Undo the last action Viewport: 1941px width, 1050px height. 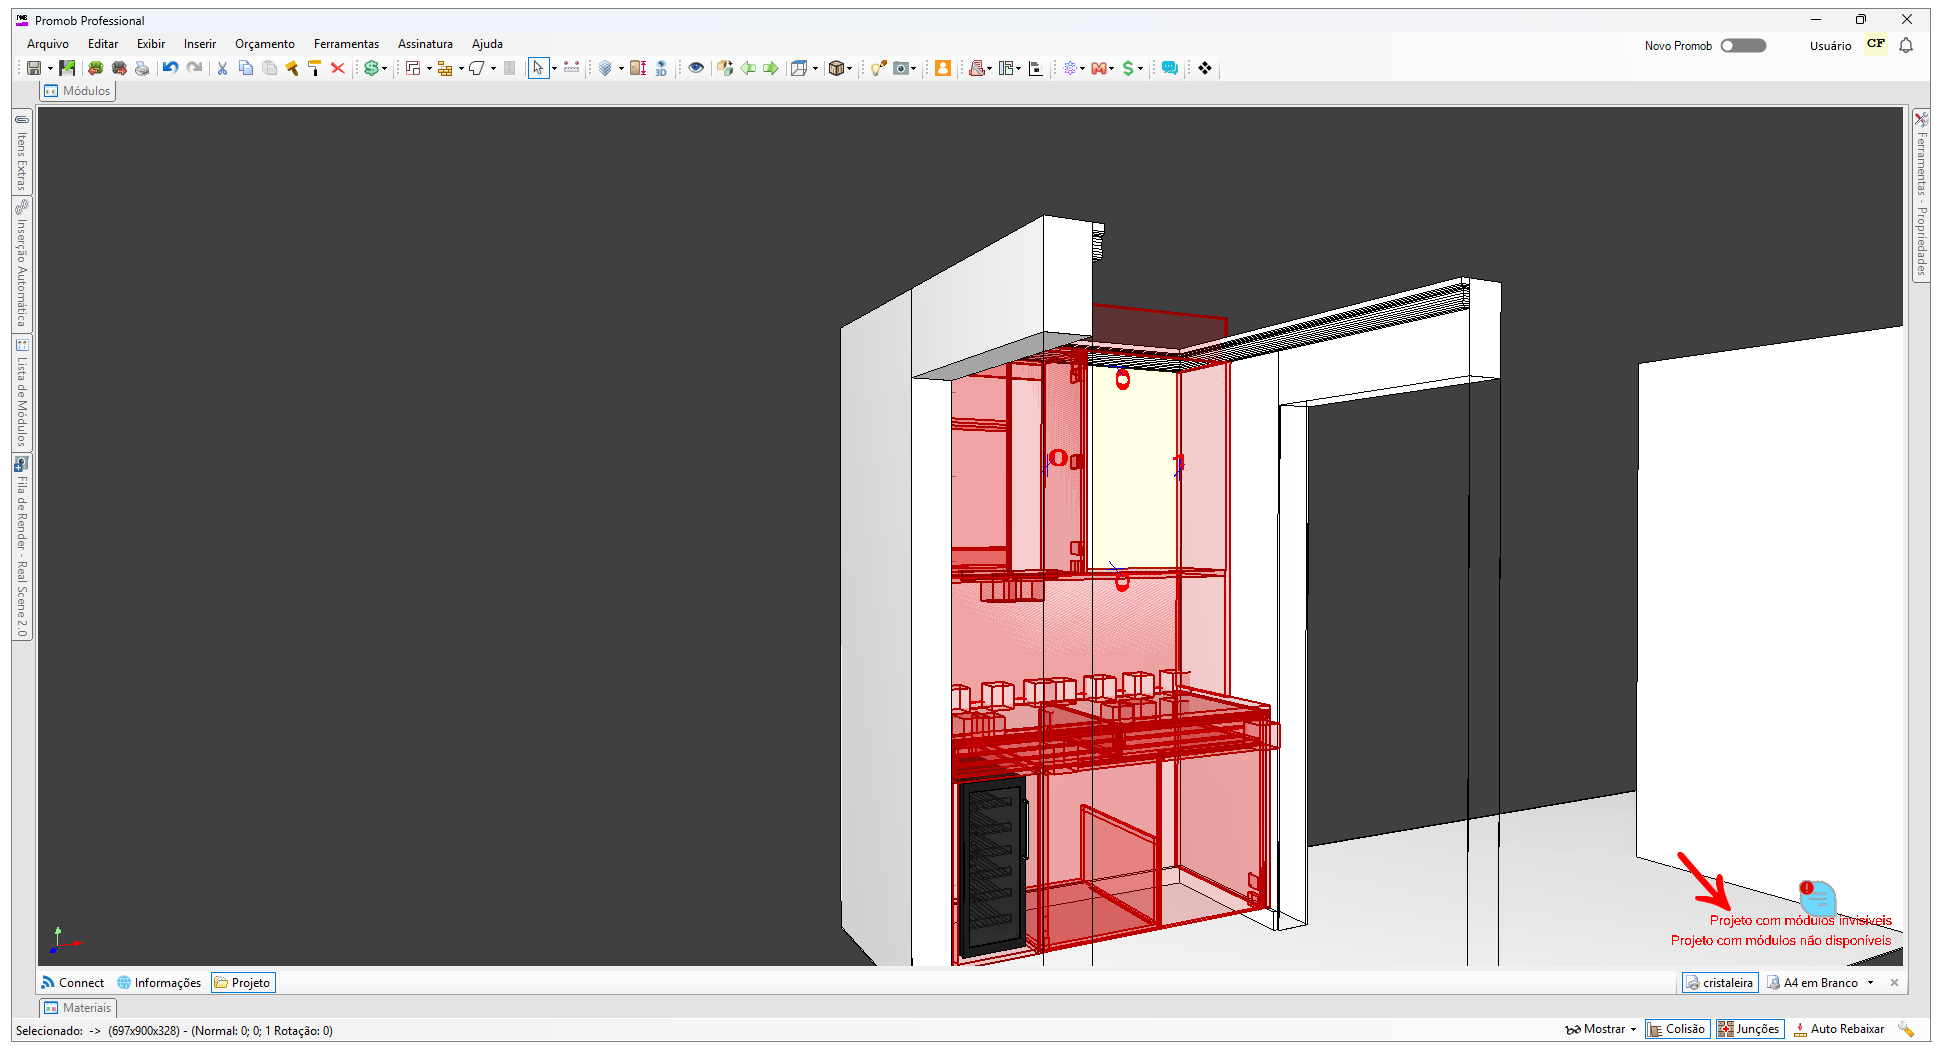point(171,68)
